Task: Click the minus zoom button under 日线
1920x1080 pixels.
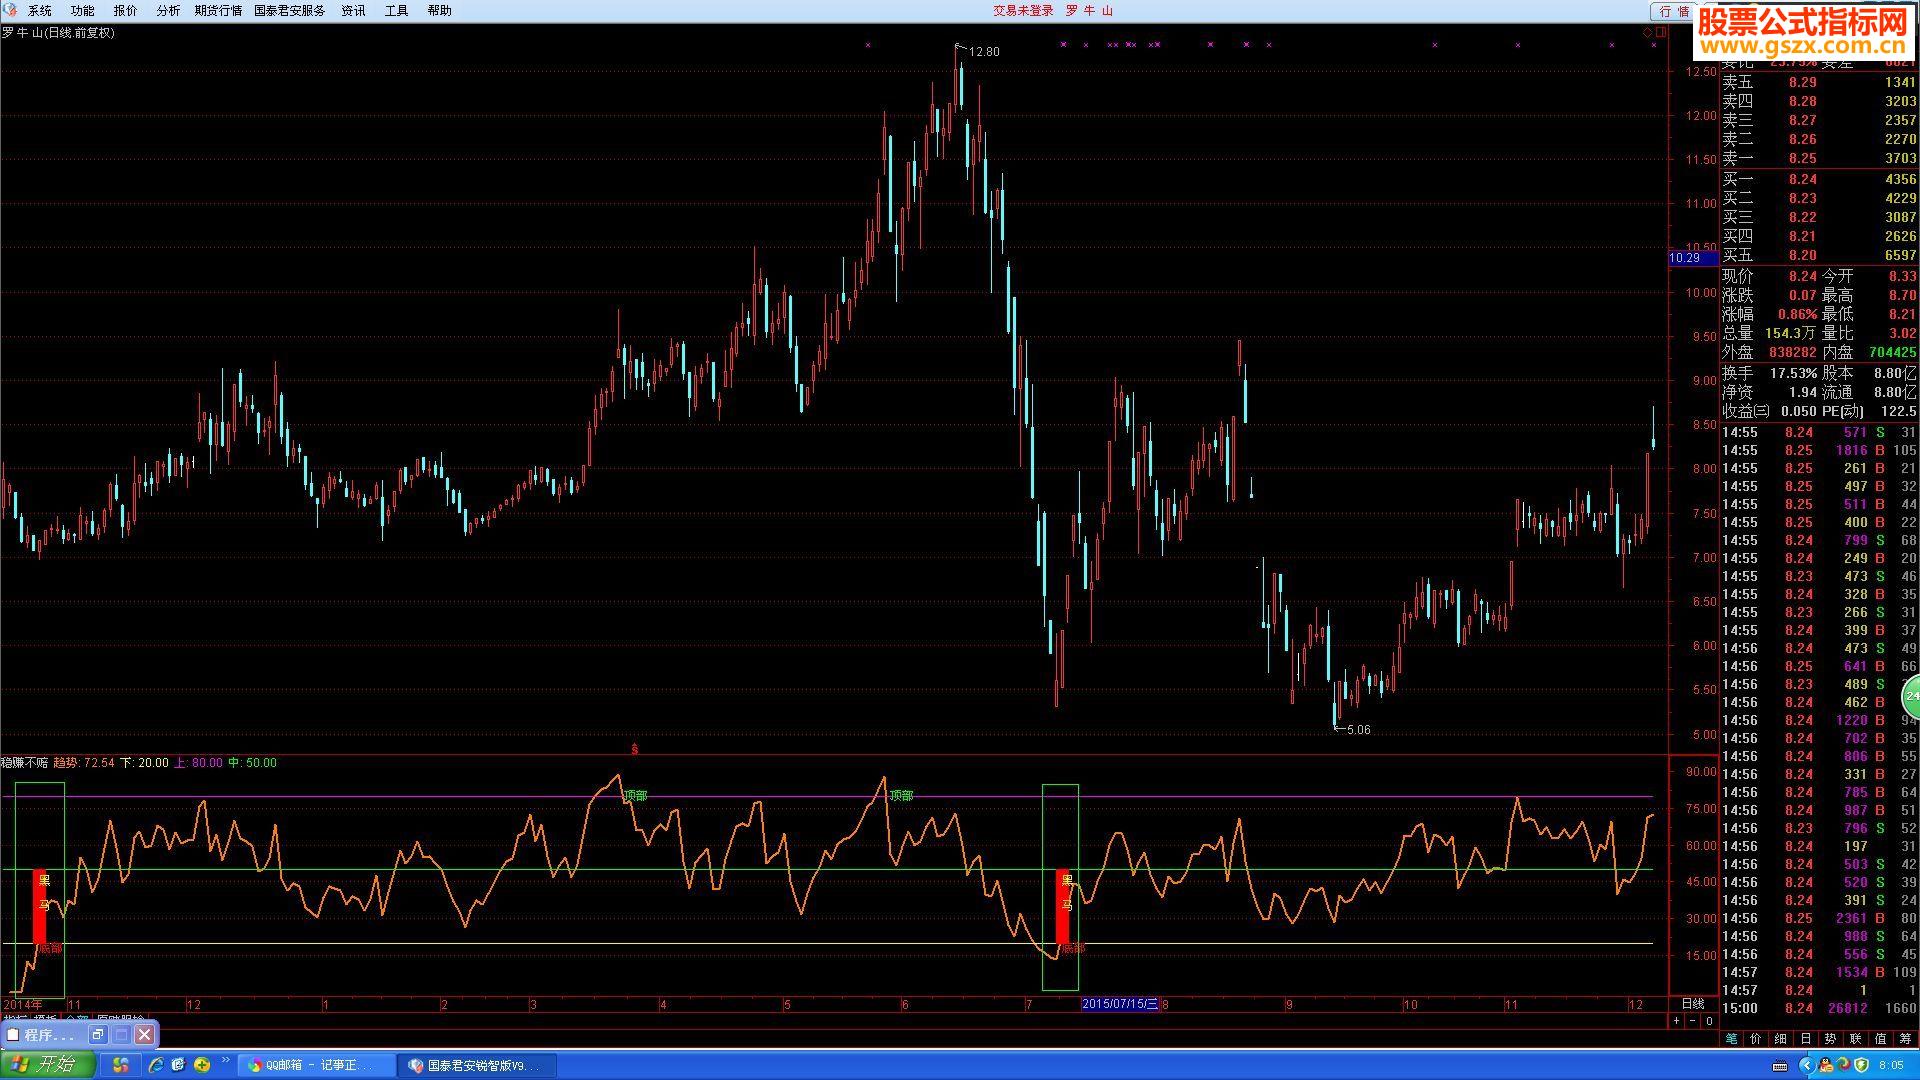Action: [x=1693, y=1021]
